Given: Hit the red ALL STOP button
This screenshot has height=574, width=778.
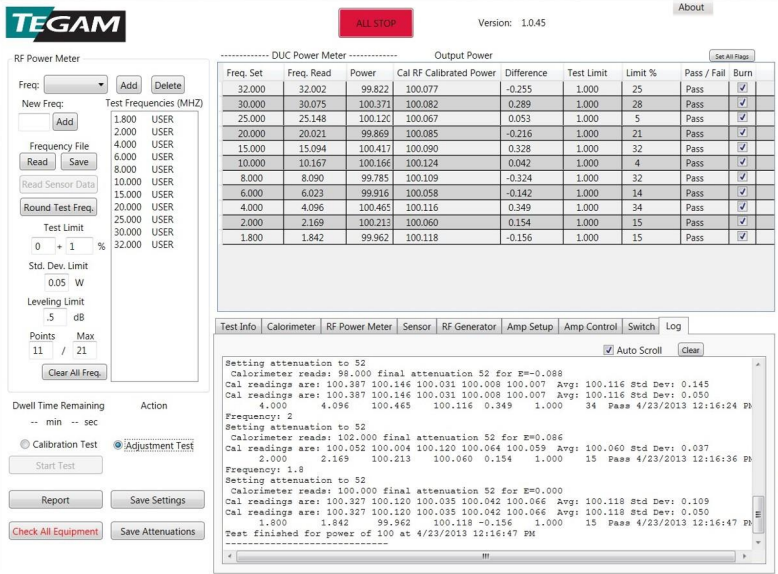Looking at the screenshot, I should pos(376,23).
